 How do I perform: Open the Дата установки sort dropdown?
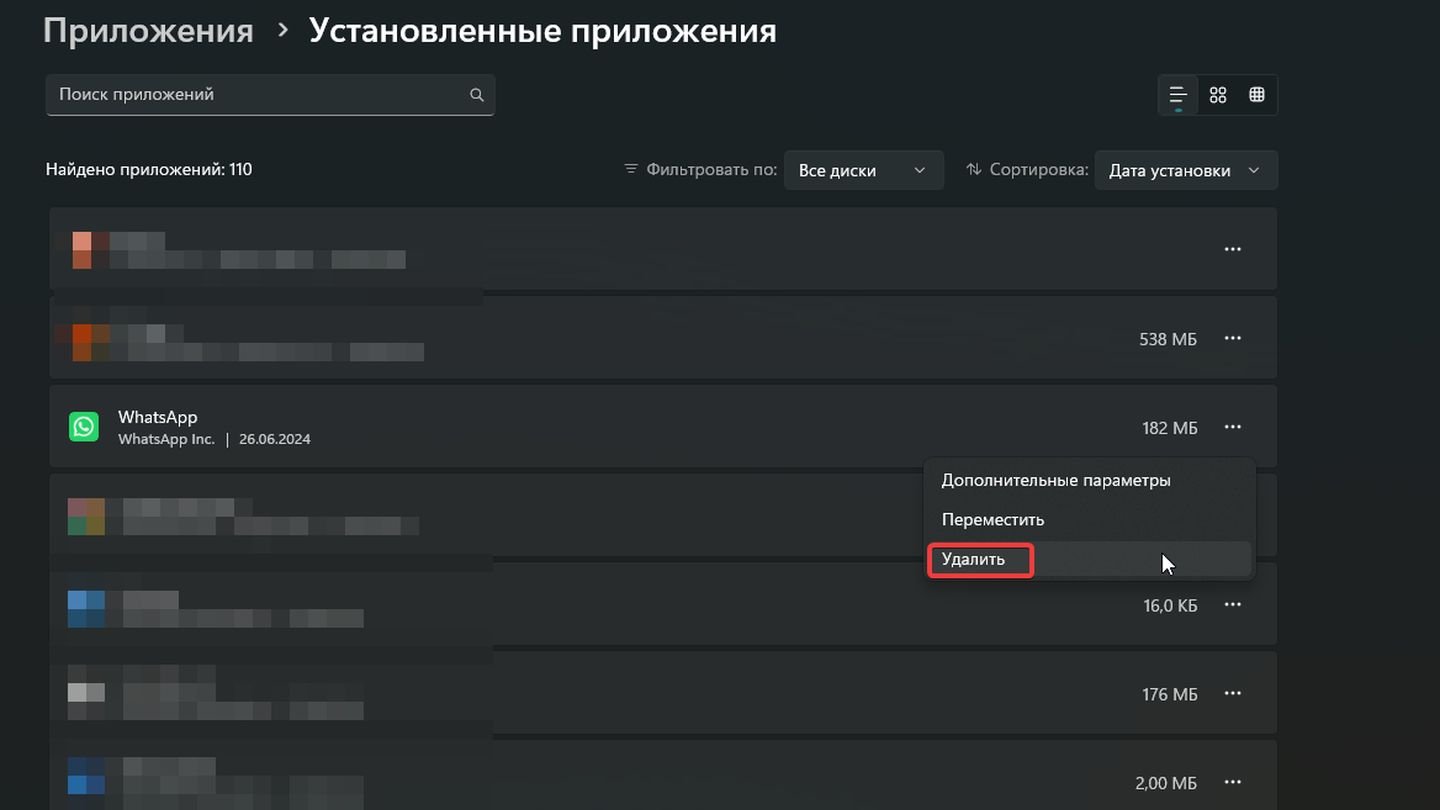[x=1186, y=170]
